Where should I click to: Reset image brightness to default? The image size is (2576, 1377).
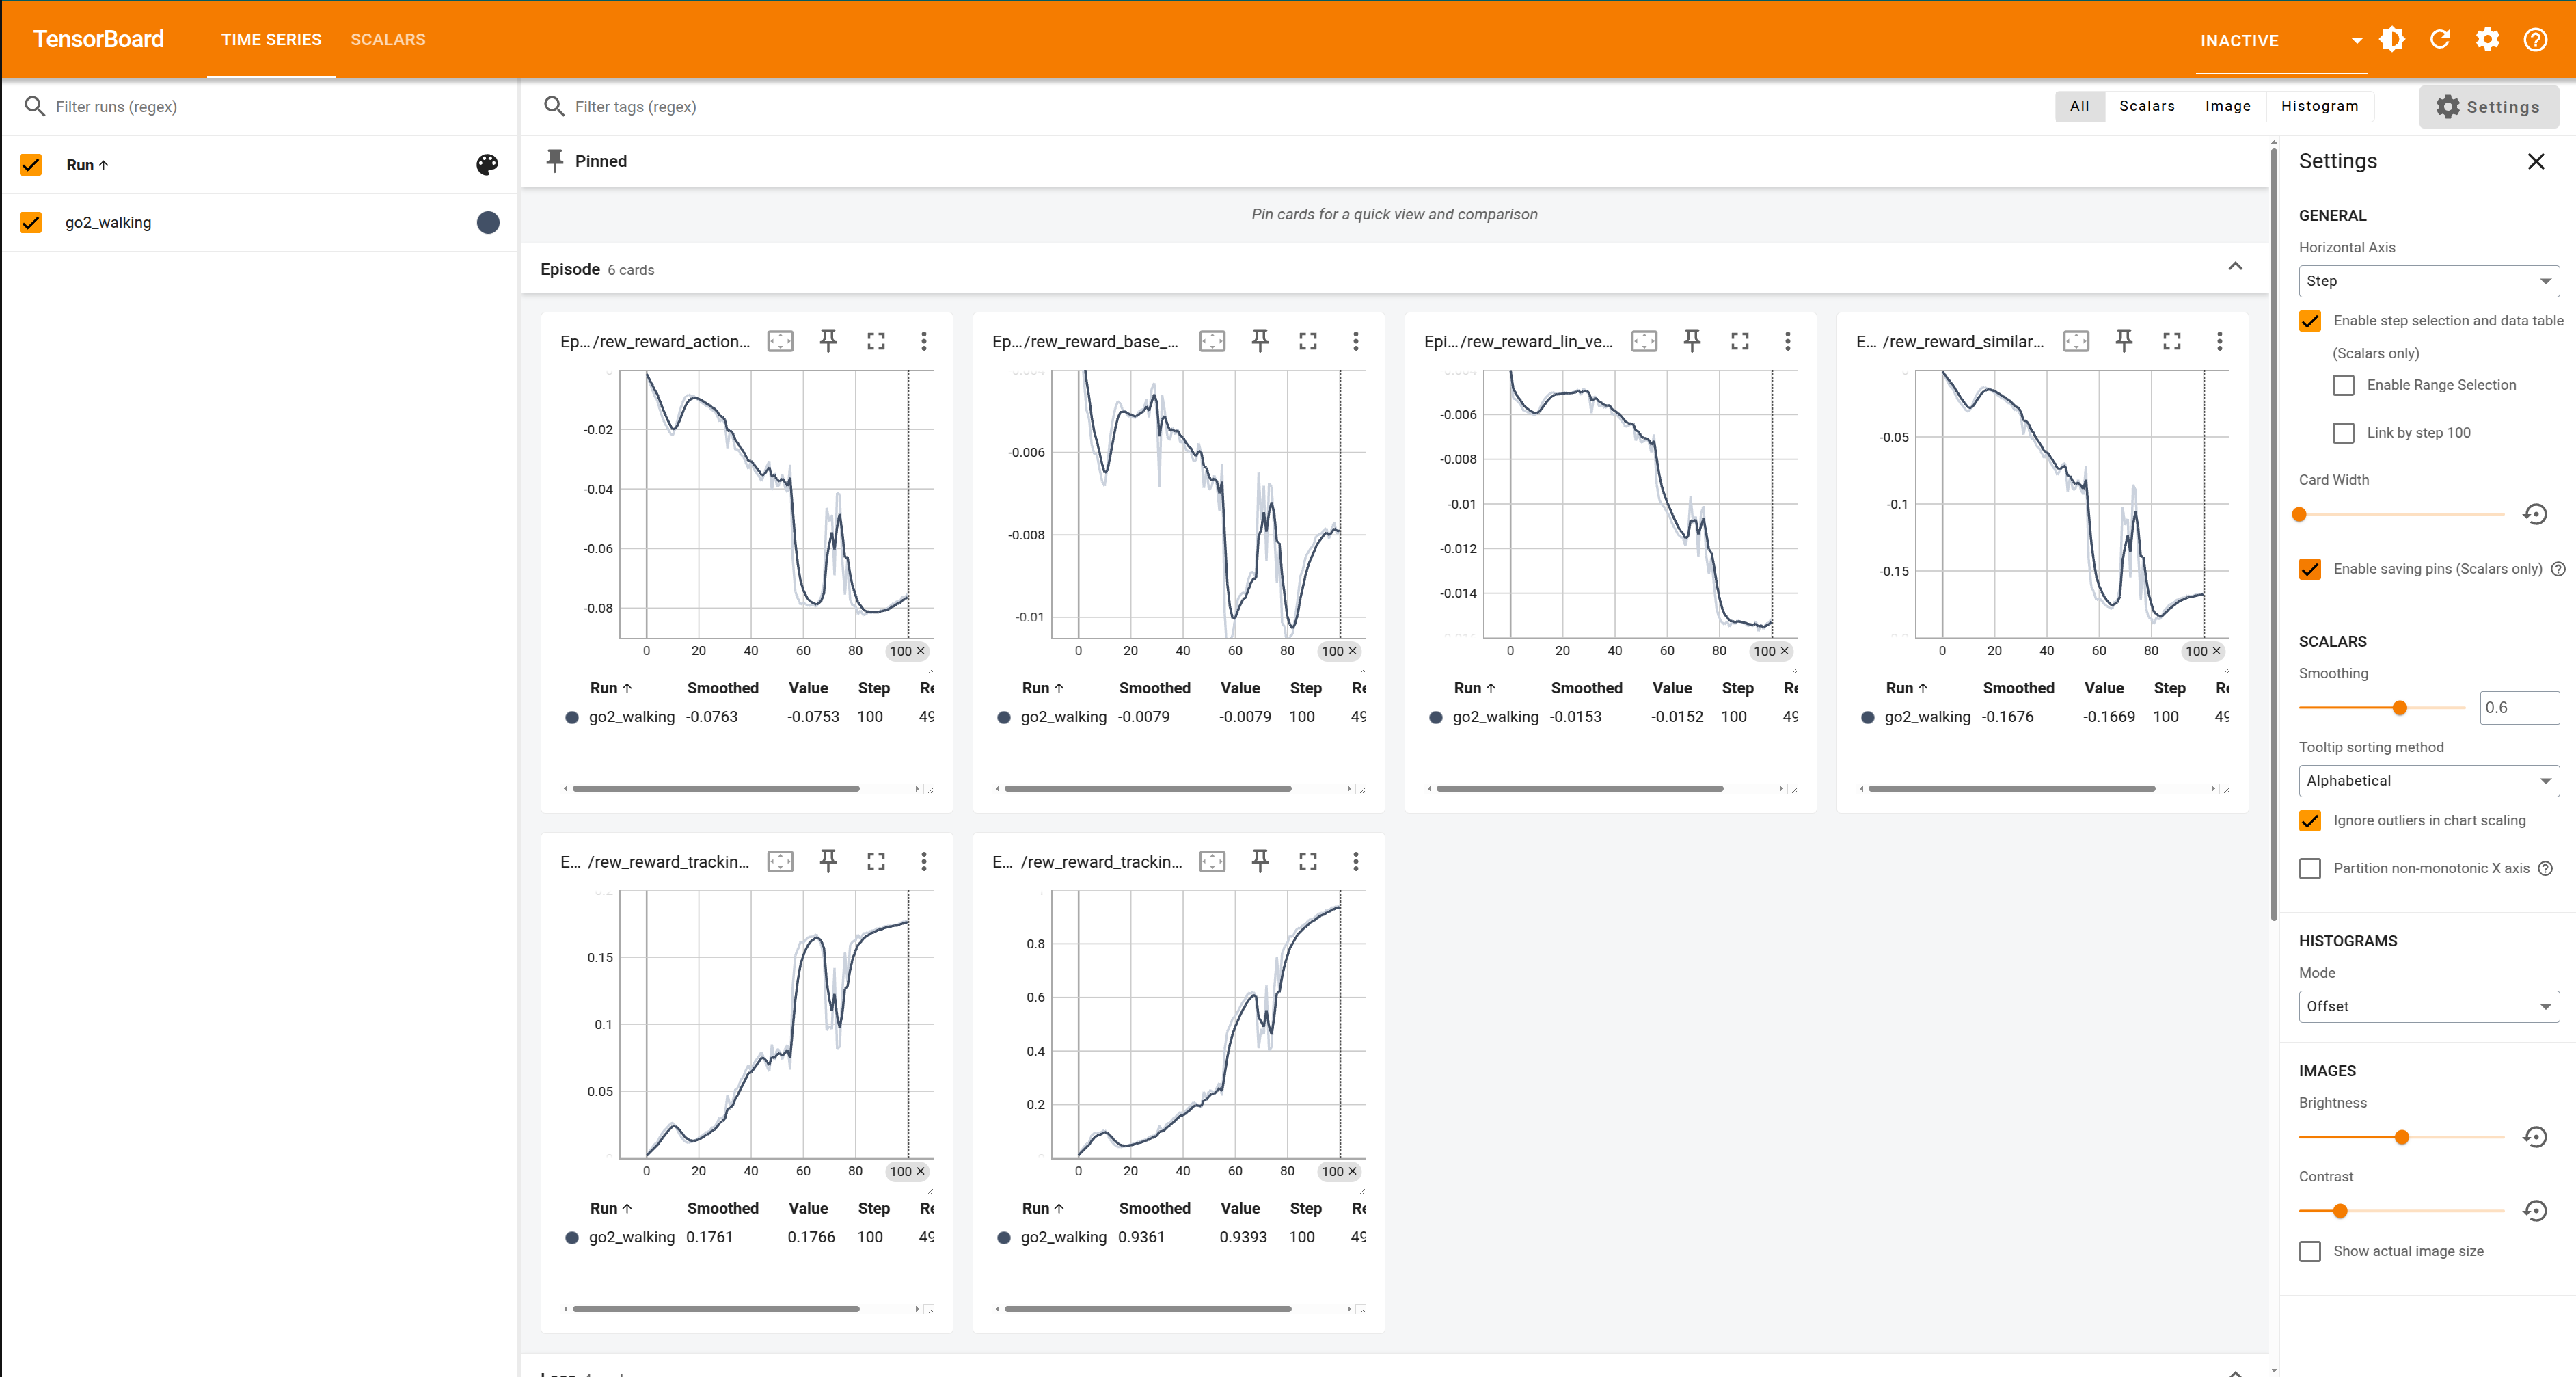pyautogui.click(x=2535, y=1137)
